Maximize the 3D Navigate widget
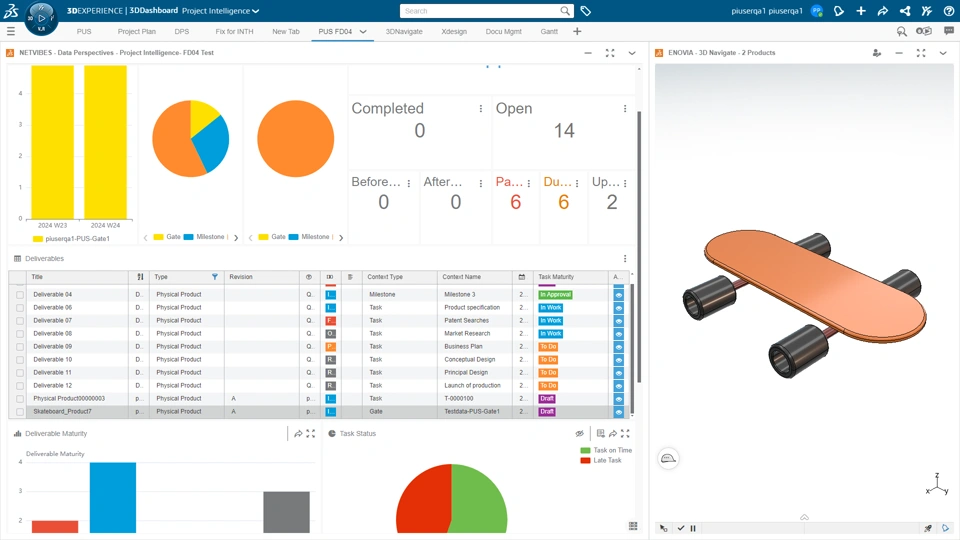Screen dimensions: 960x540 click(921, 53)
